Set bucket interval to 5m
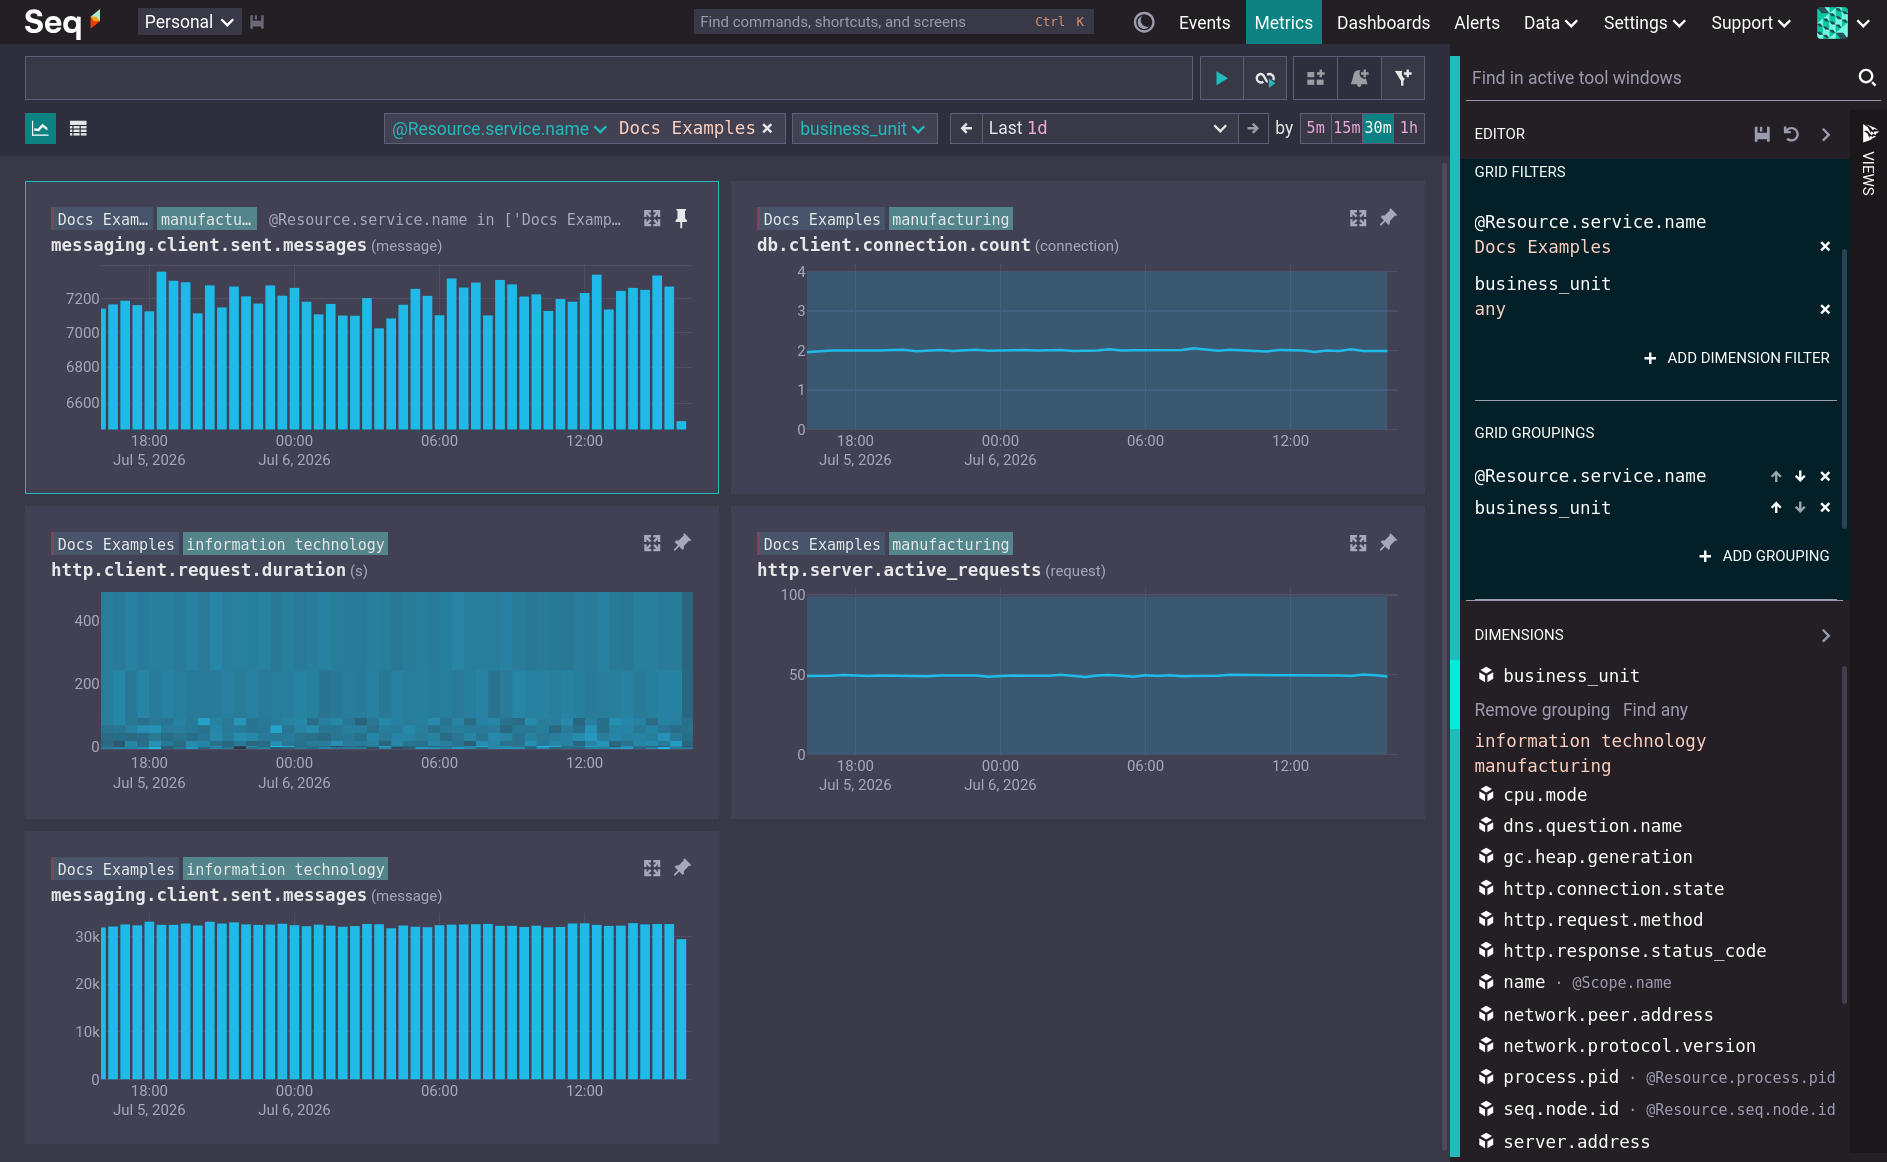The width and height of the screenshot is (1887, 1162). [1315, 128]
